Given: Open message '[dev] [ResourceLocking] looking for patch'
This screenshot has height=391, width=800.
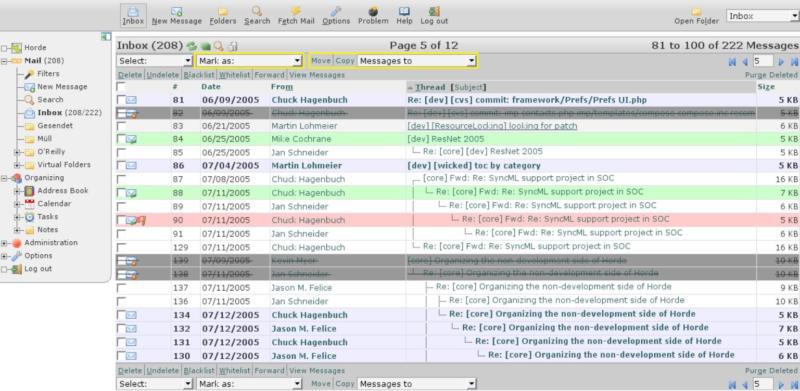Looking at the screenshot, I should [x=492, y=126].
